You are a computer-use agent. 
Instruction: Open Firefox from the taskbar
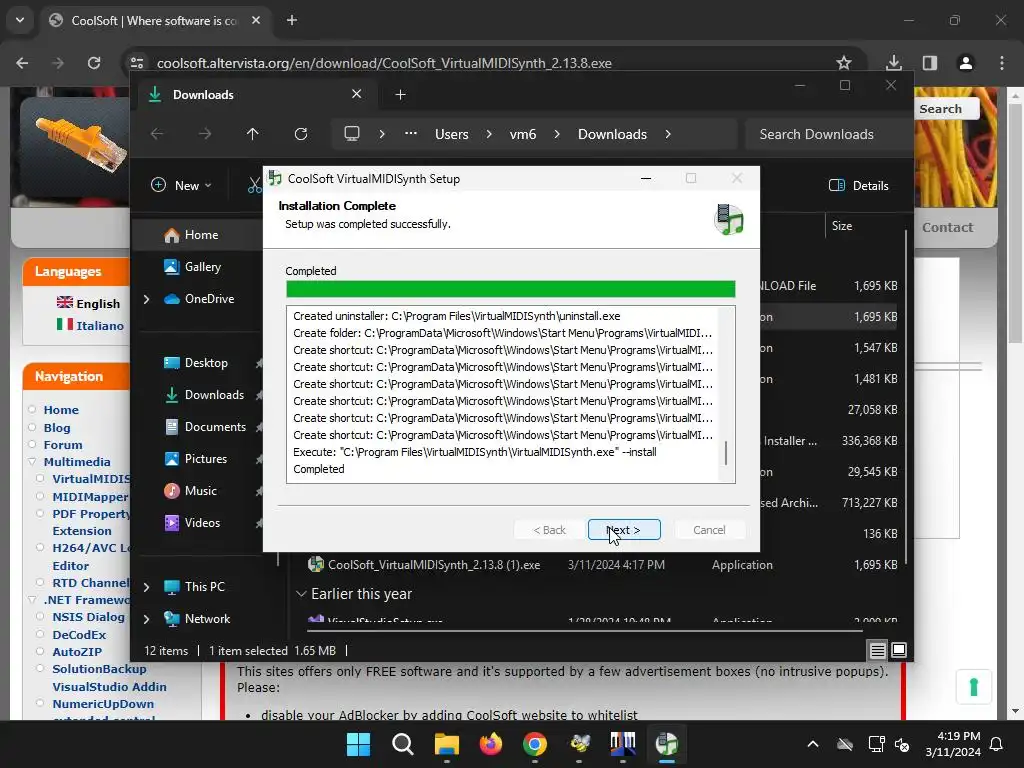[x=490, y=744]
